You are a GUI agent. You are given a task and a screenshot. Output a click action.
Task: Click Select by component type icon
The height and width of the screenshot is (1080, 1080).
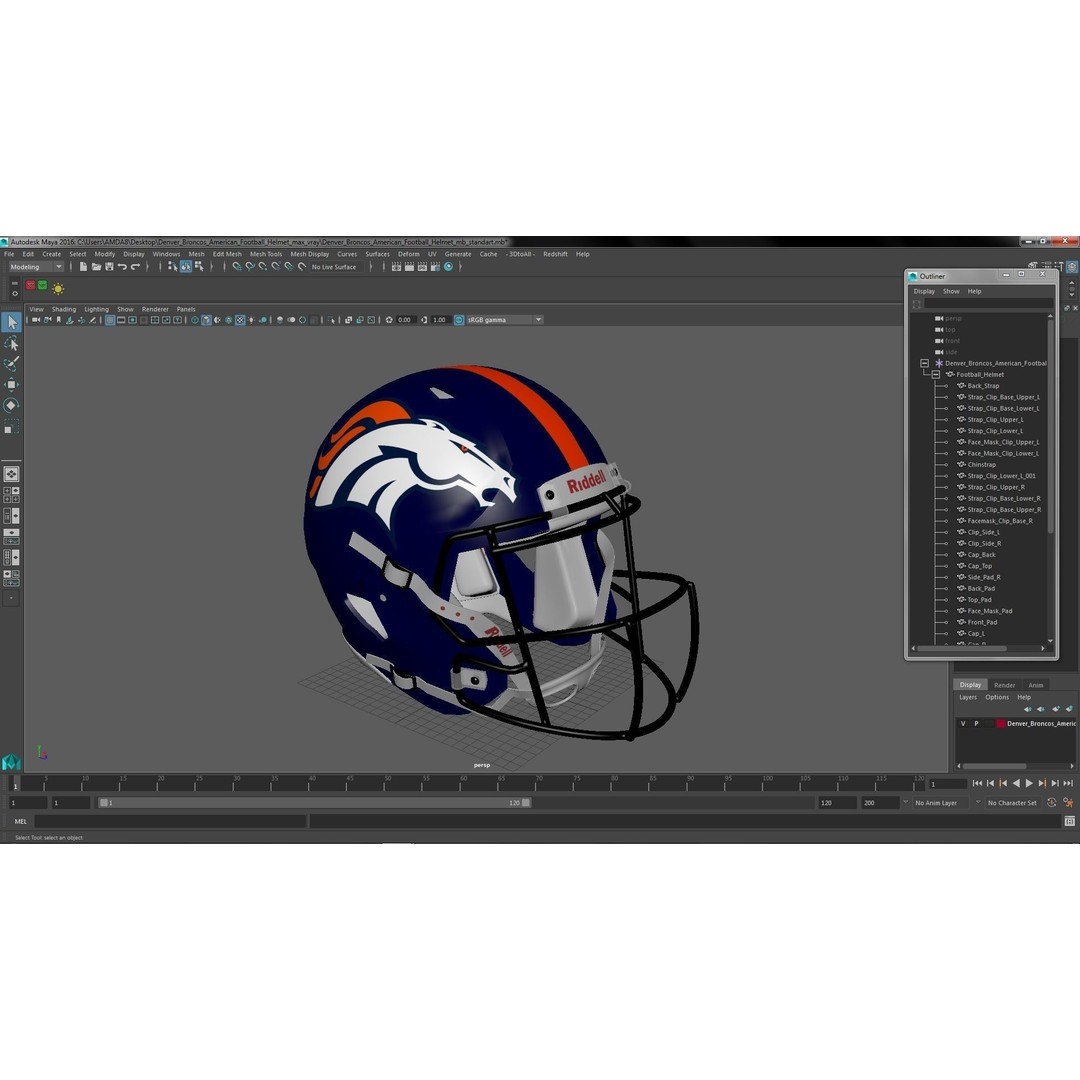tap(198, 267)
